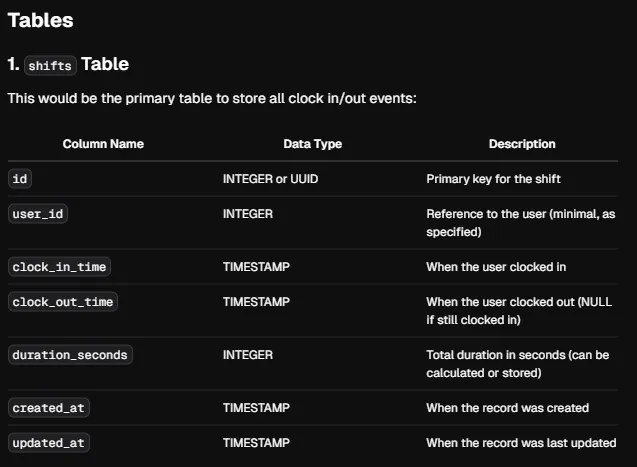
Task: Select the 'shifts' code tag in heading
Action: click(50, 65)
